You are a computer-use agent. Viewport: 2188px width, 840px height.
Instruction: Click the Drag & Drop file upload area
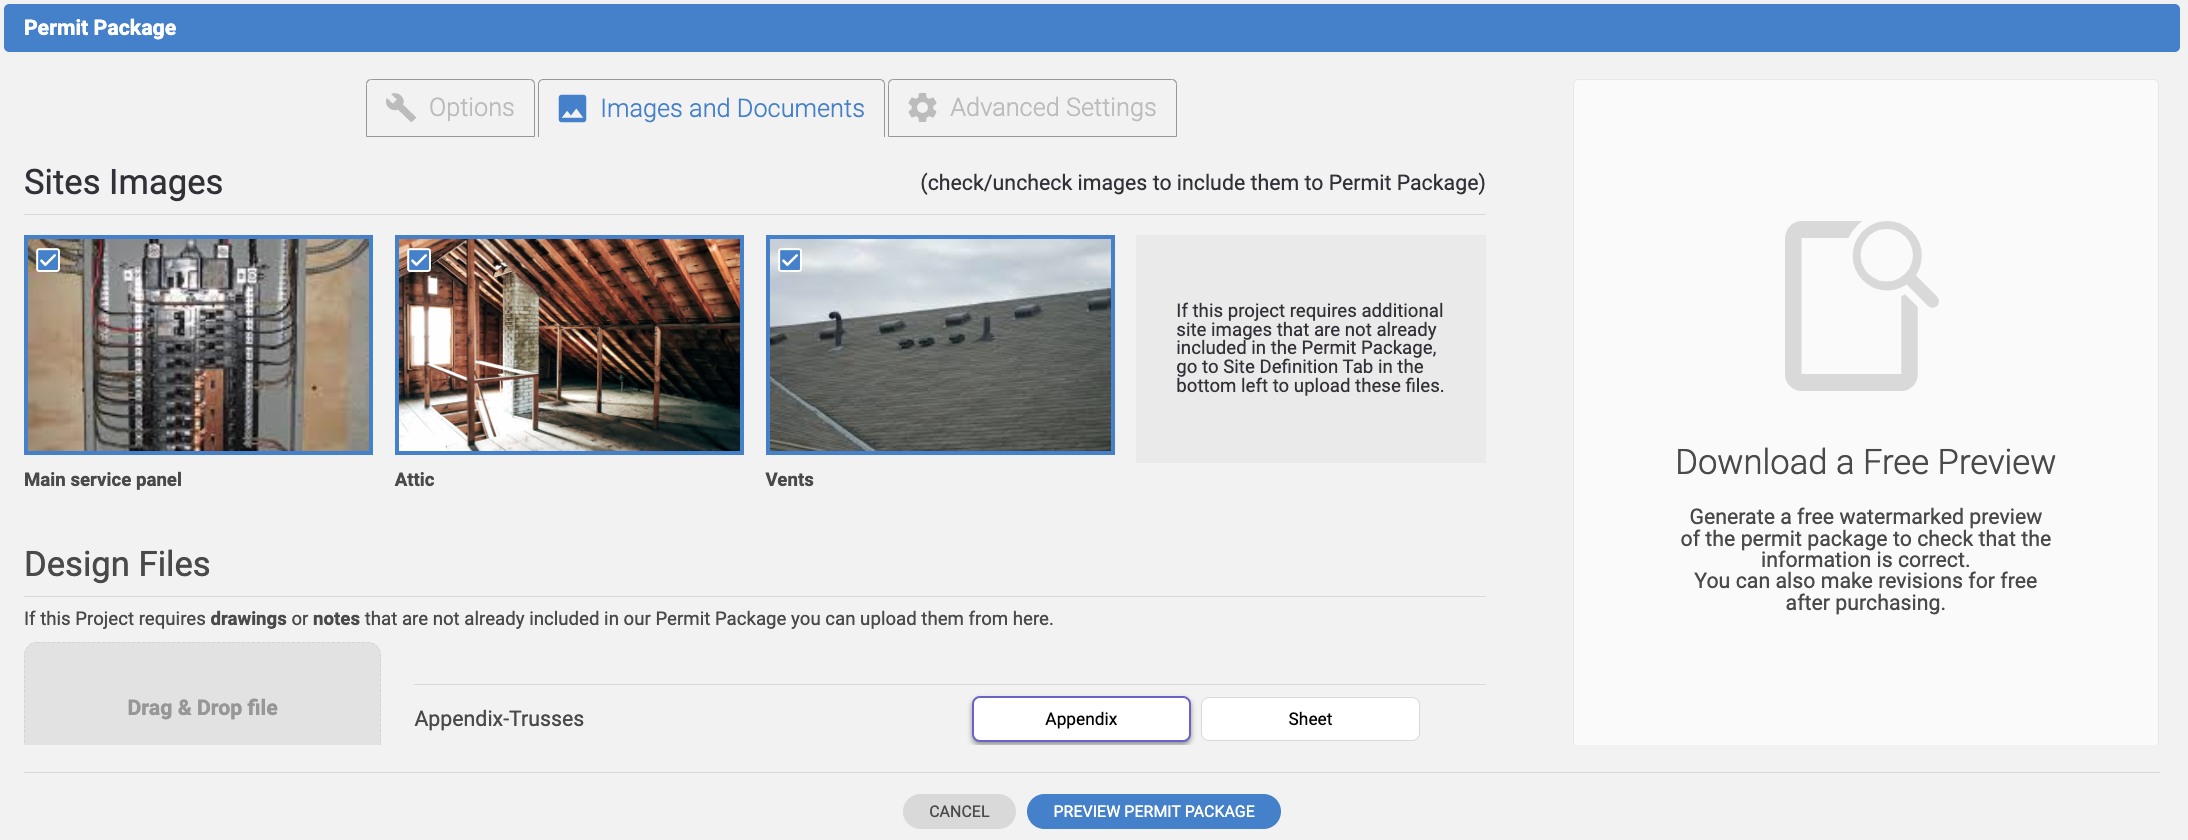tap(202, 694)
